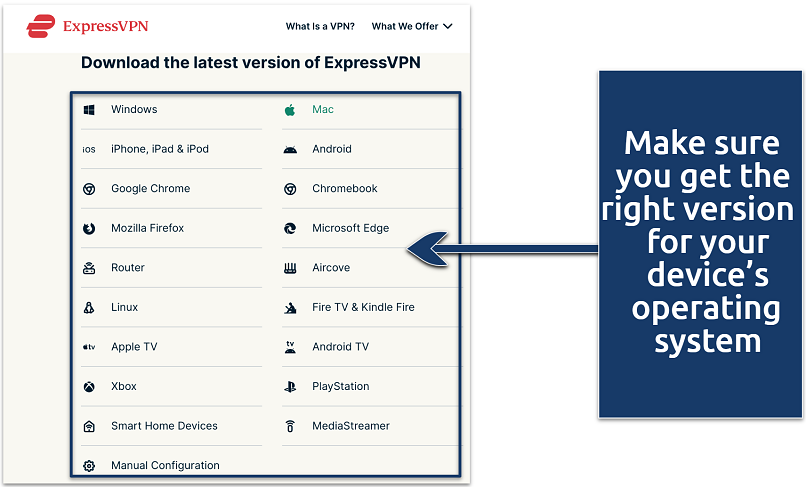This screenshot has height=487, width=806.
Task: Click the gear icon for Manual Configuration
Action: click(89, 466)
